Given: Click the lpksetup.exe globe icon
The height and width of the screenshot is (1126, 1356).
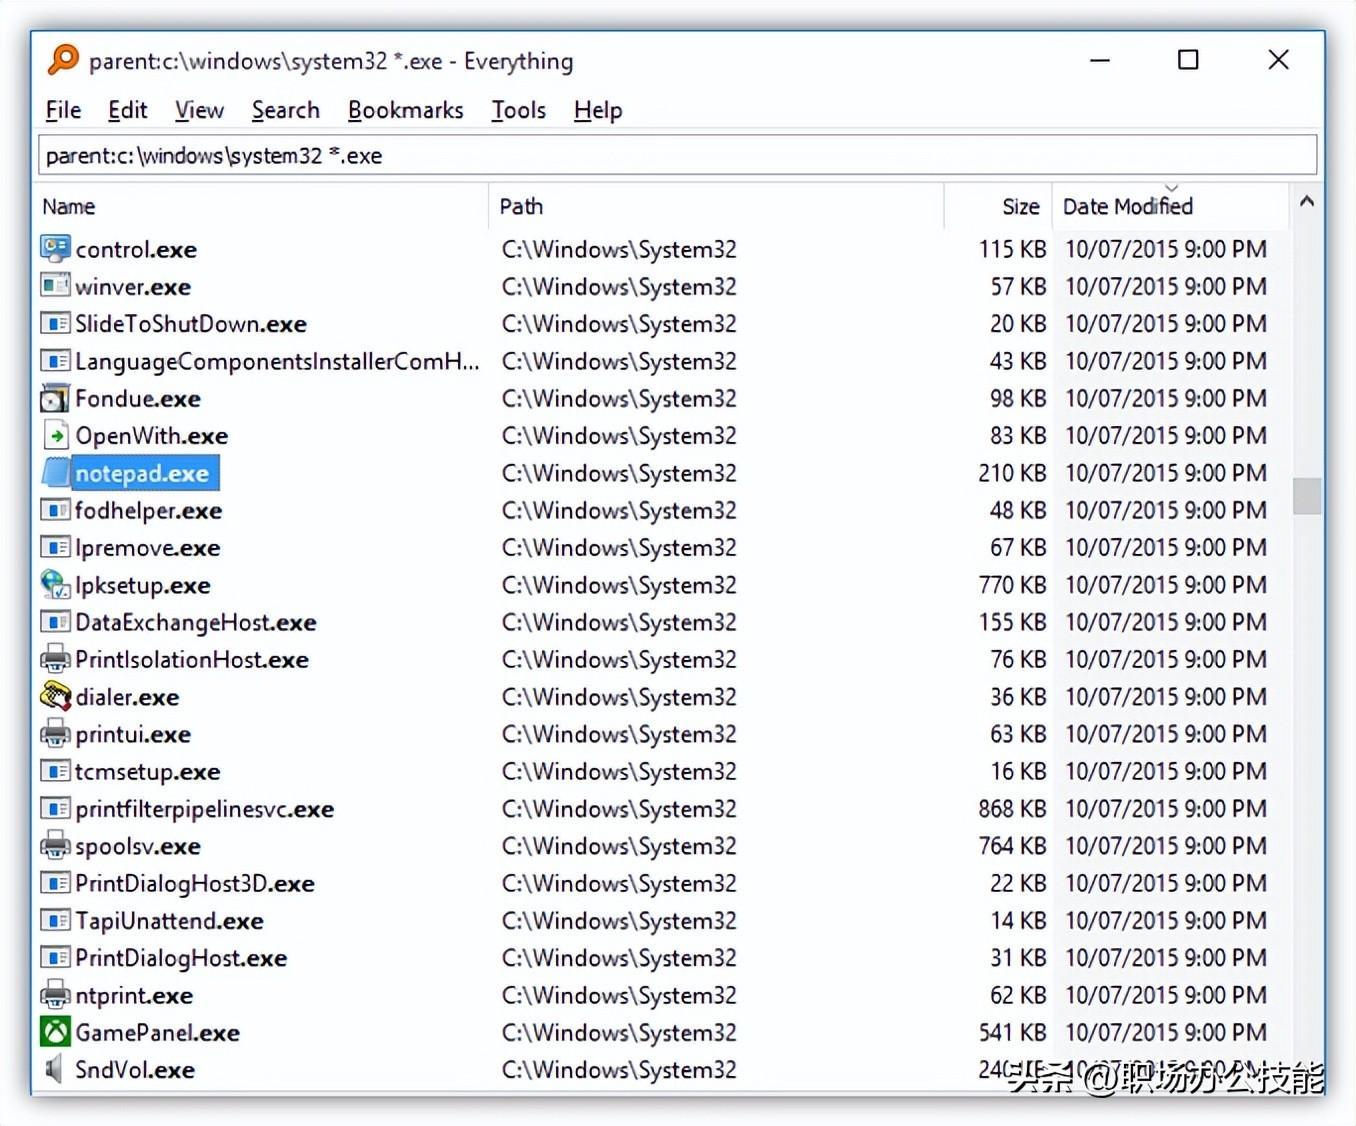Looking at the screenshot, I should point(55,584).
